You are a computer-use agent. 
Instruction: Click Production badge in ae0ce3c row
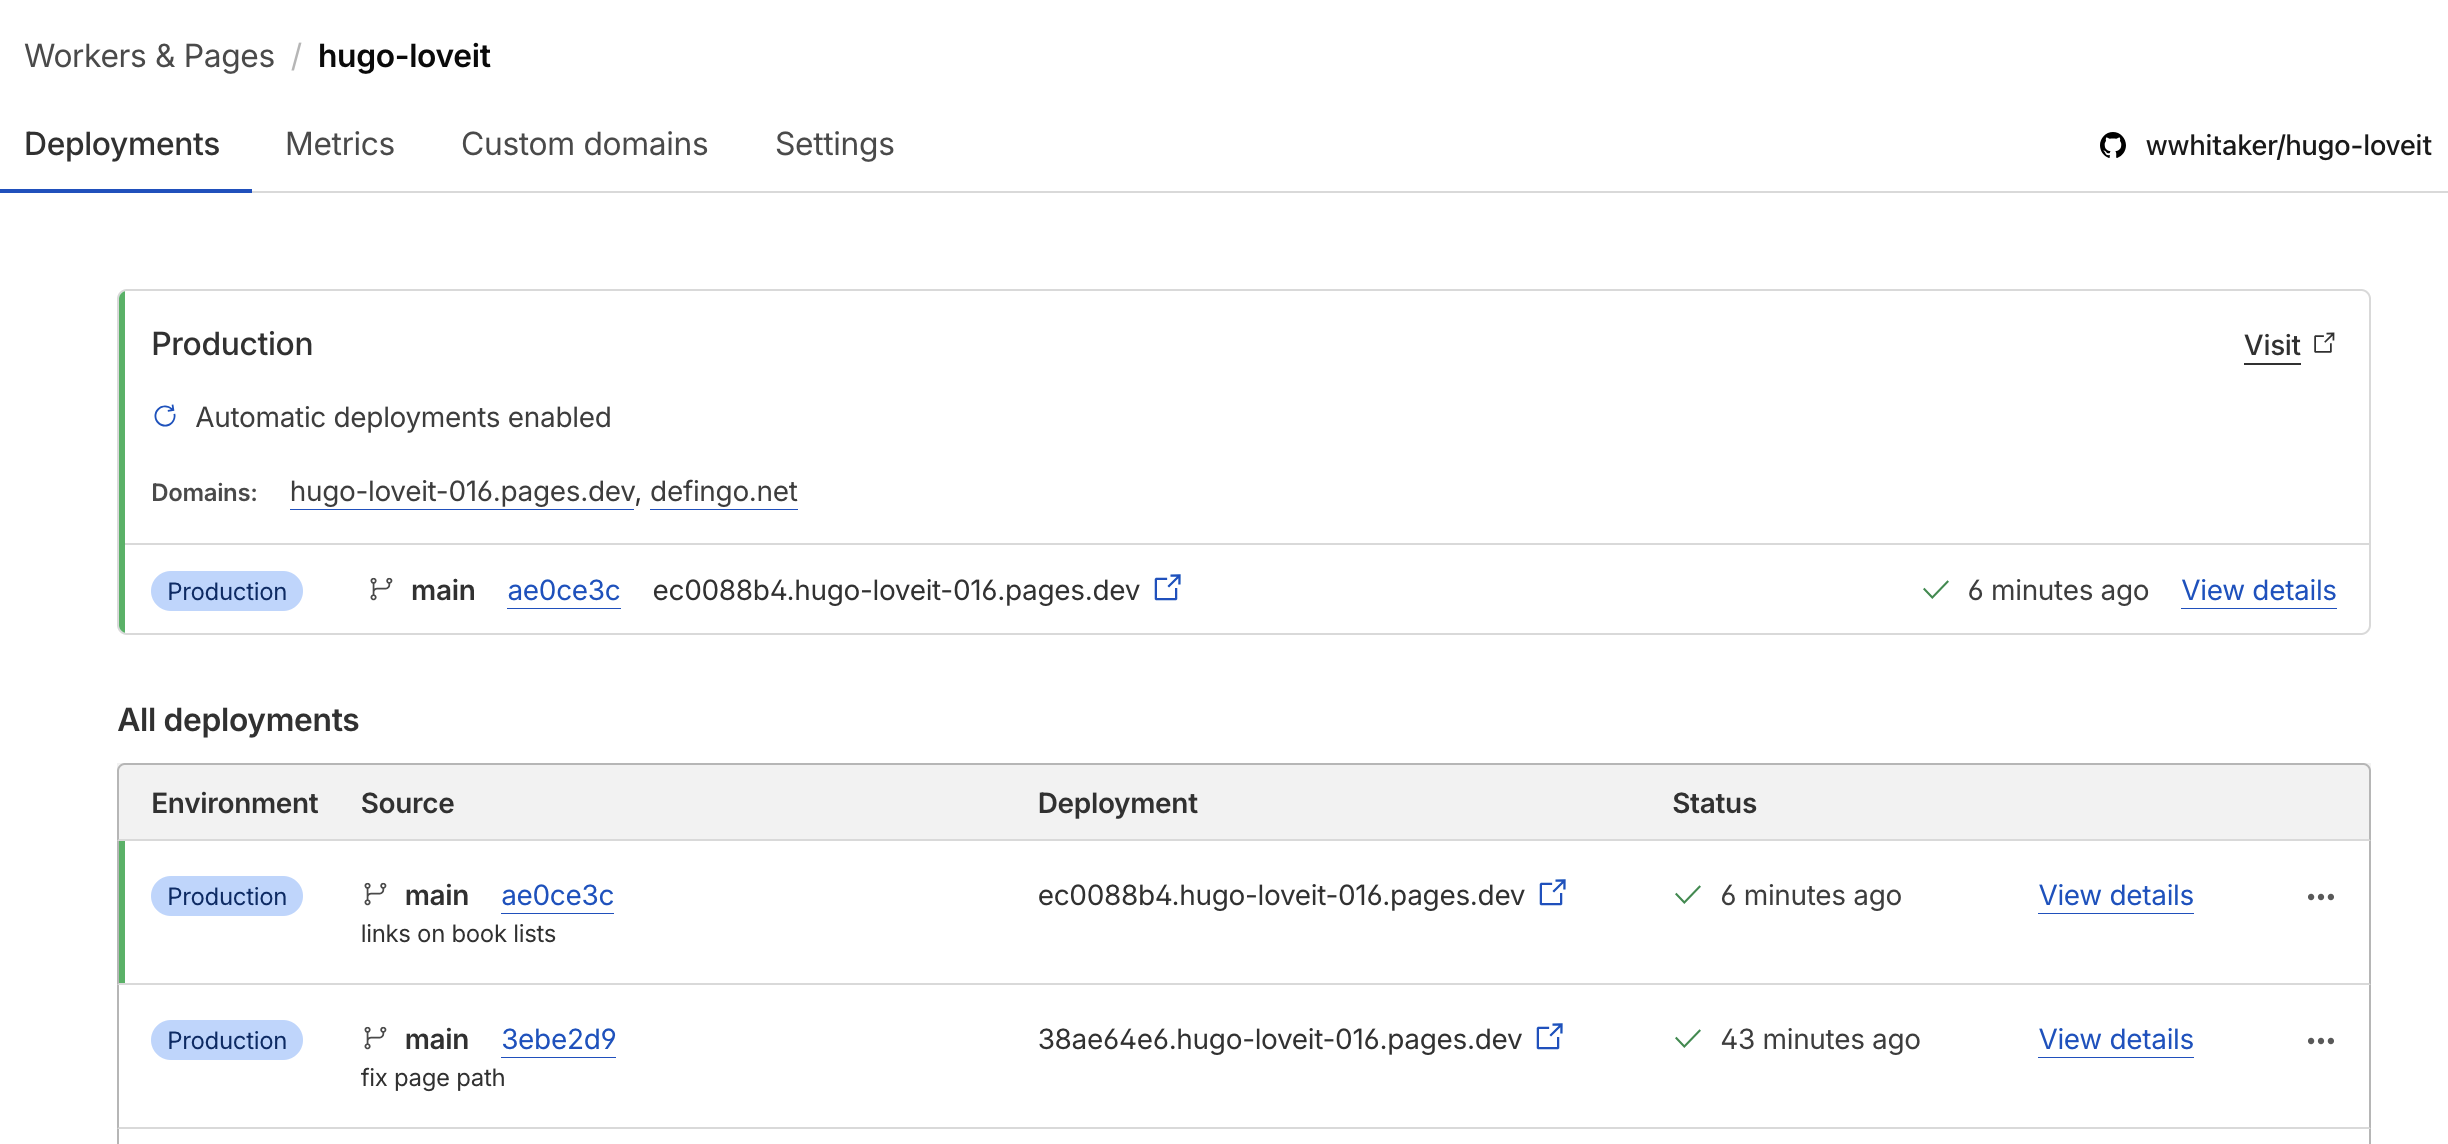[x=227, y=896]
